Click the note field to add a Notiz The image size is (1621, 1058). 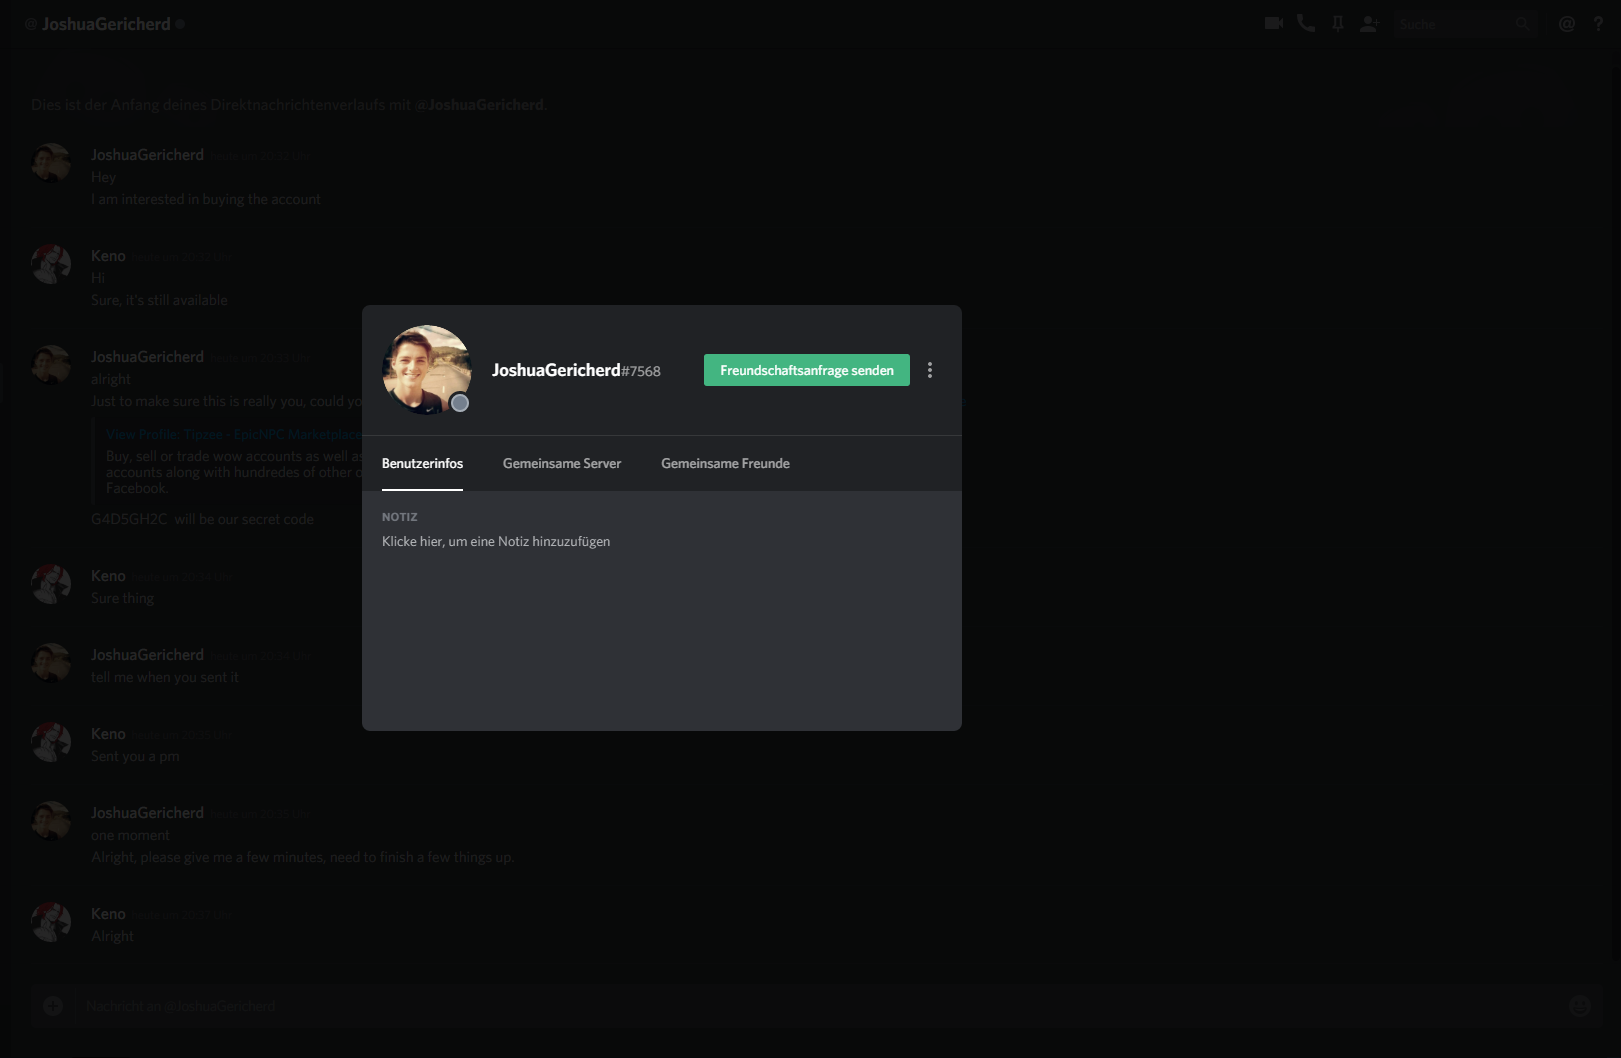pyautogui.click(x=496, y=541)
